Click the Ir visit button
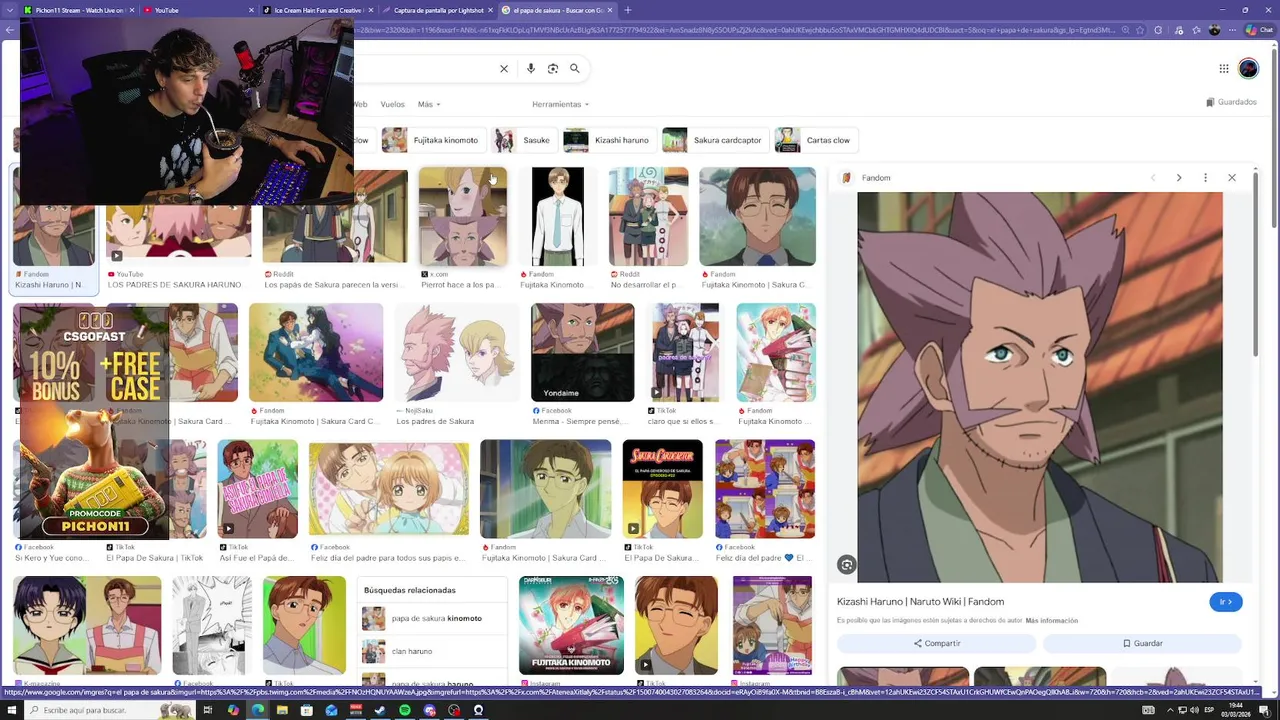Screen dimensions: 1280x720 [1226, 602]
